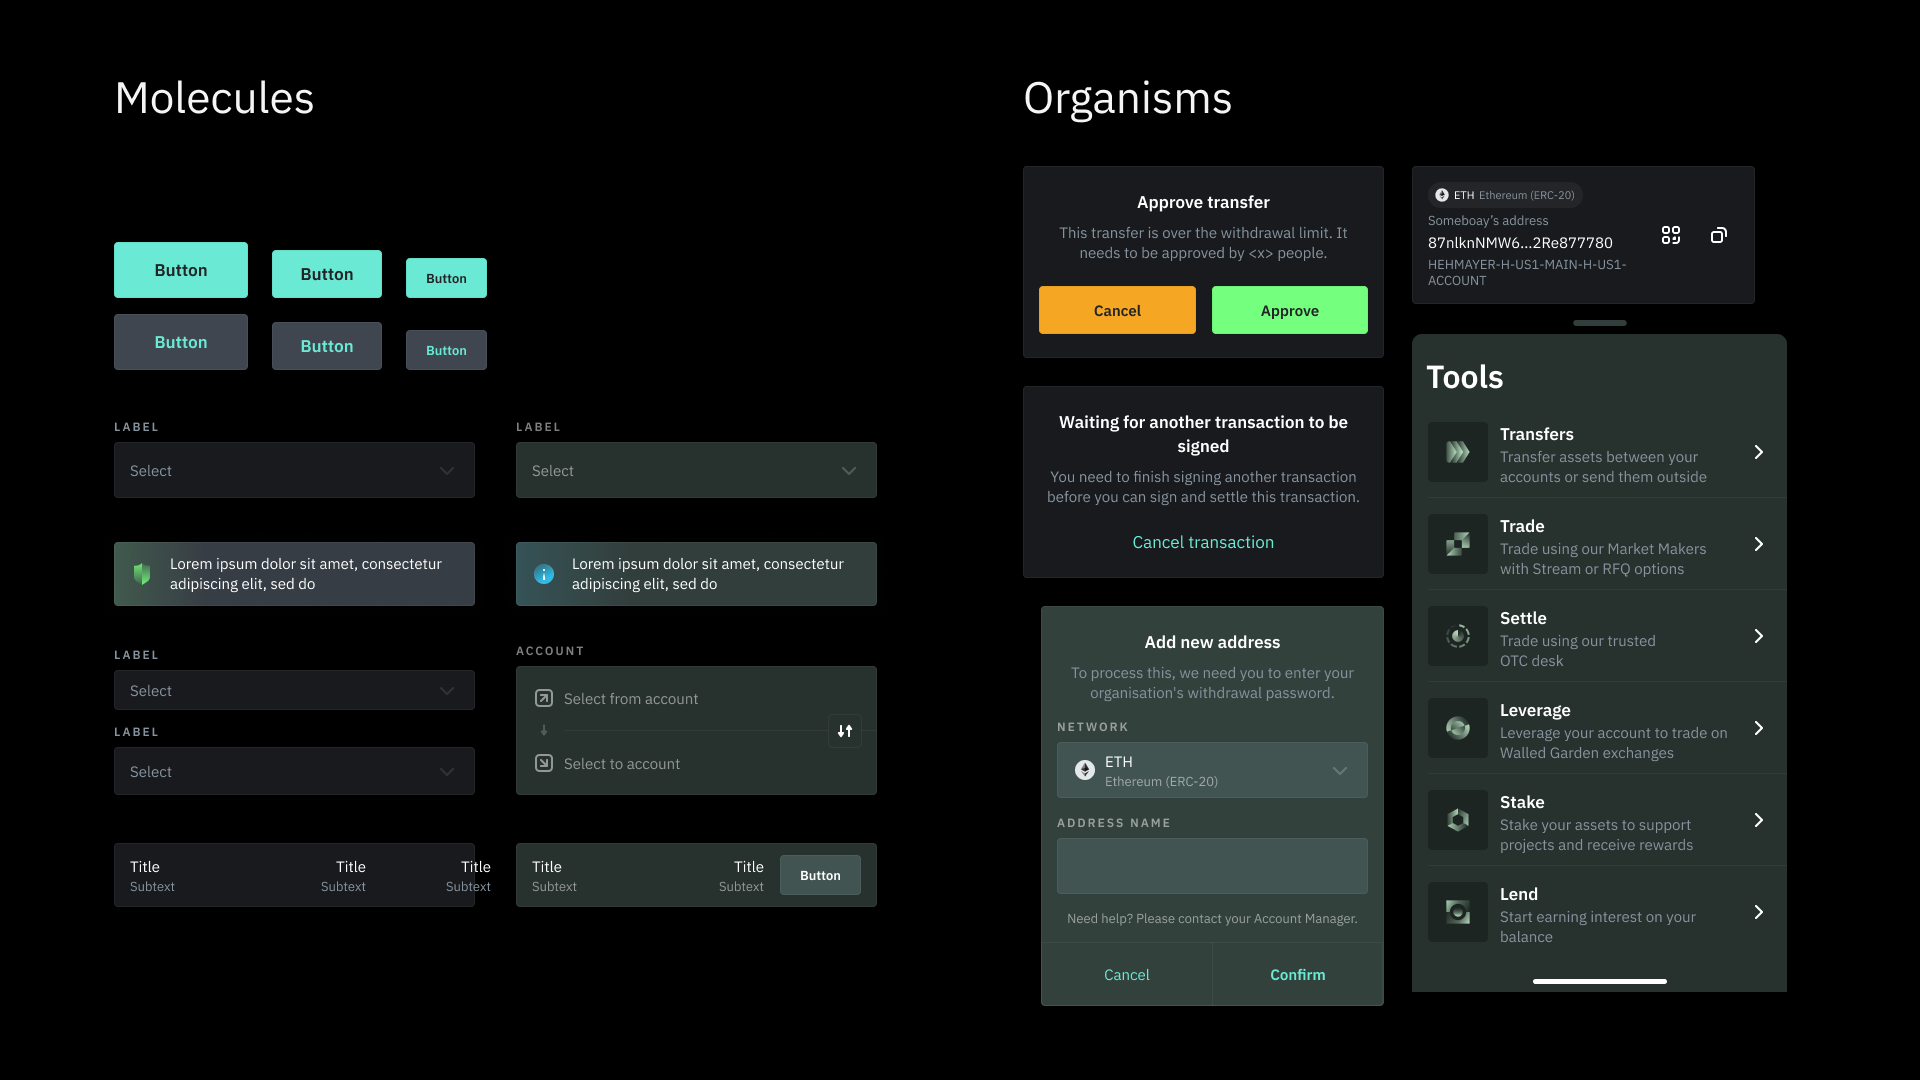This screenshot has width=1920, height=1080.
Task: Click Confirm in Add new address dialog
Action: [1298, 974]
